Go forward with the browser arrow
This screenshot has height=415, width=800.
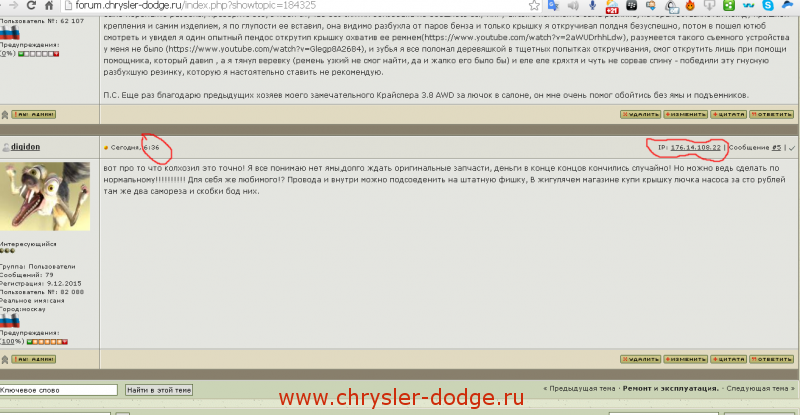point(13,5)
